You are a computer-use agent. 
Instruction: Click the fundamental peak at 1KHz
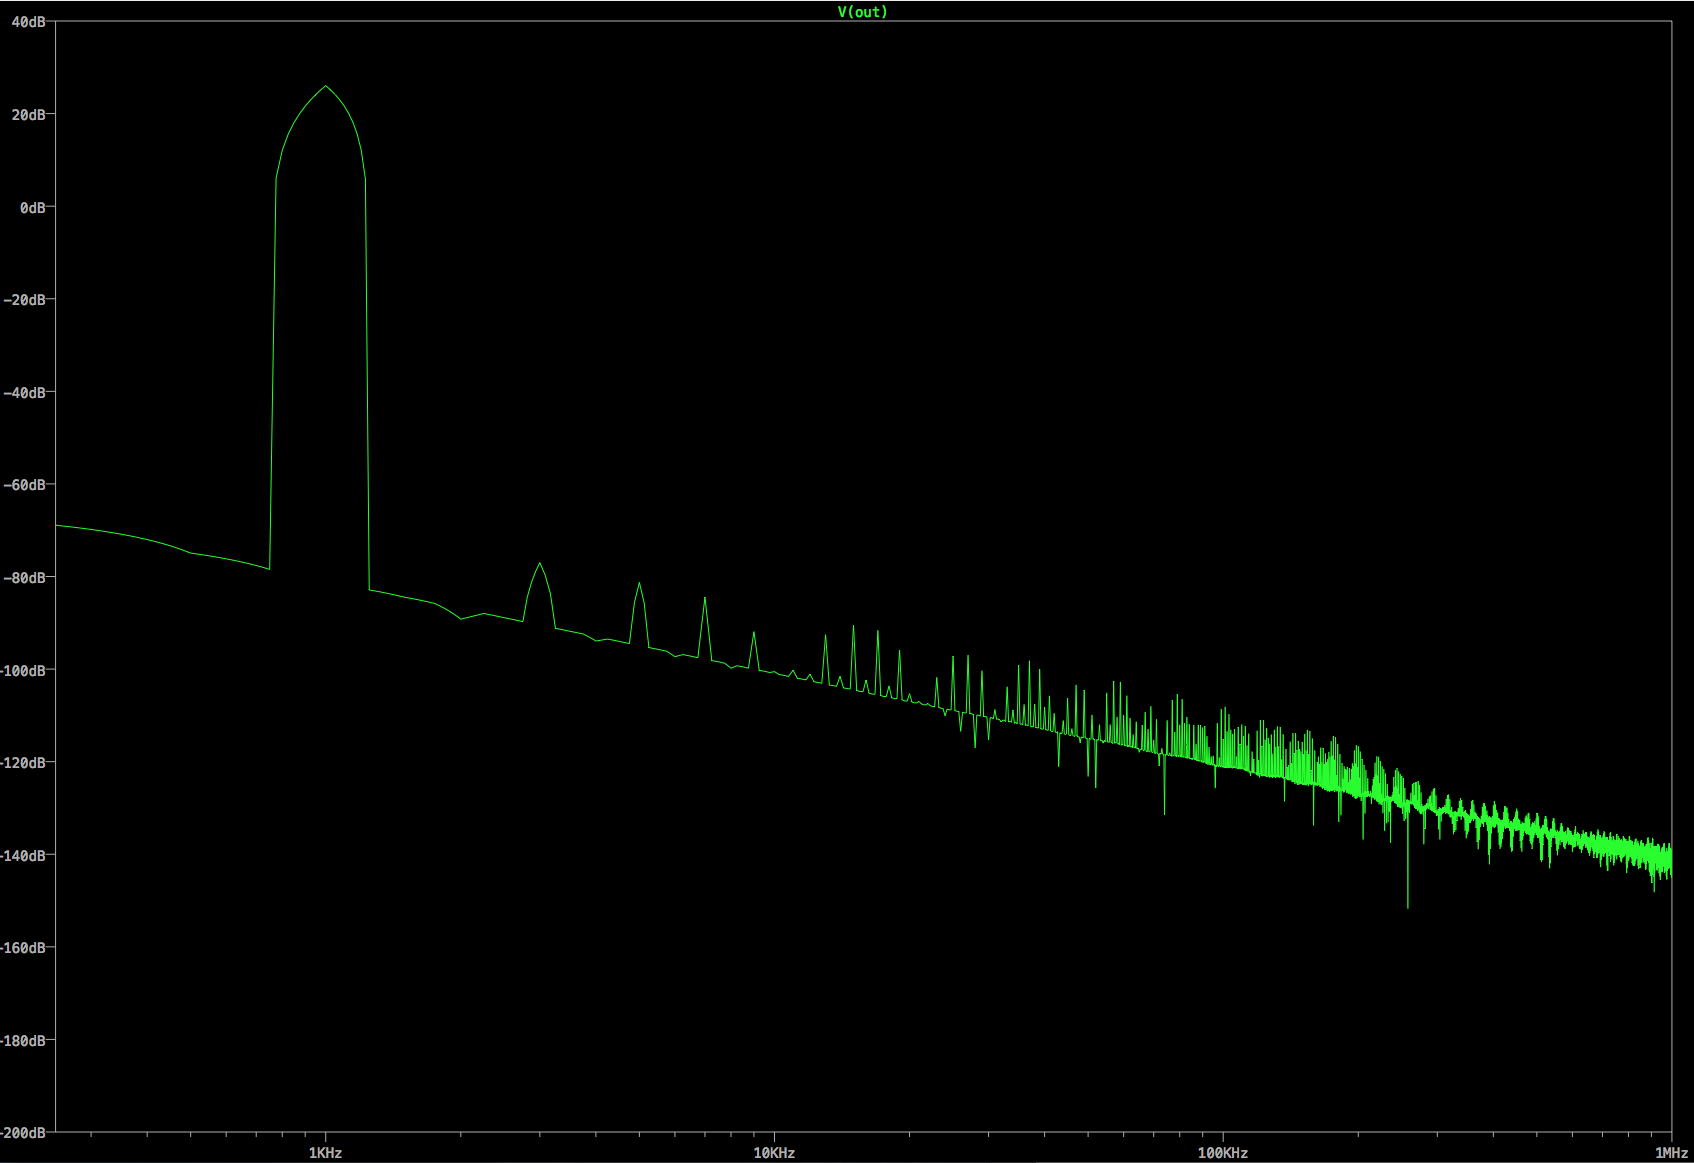(325, 87)
